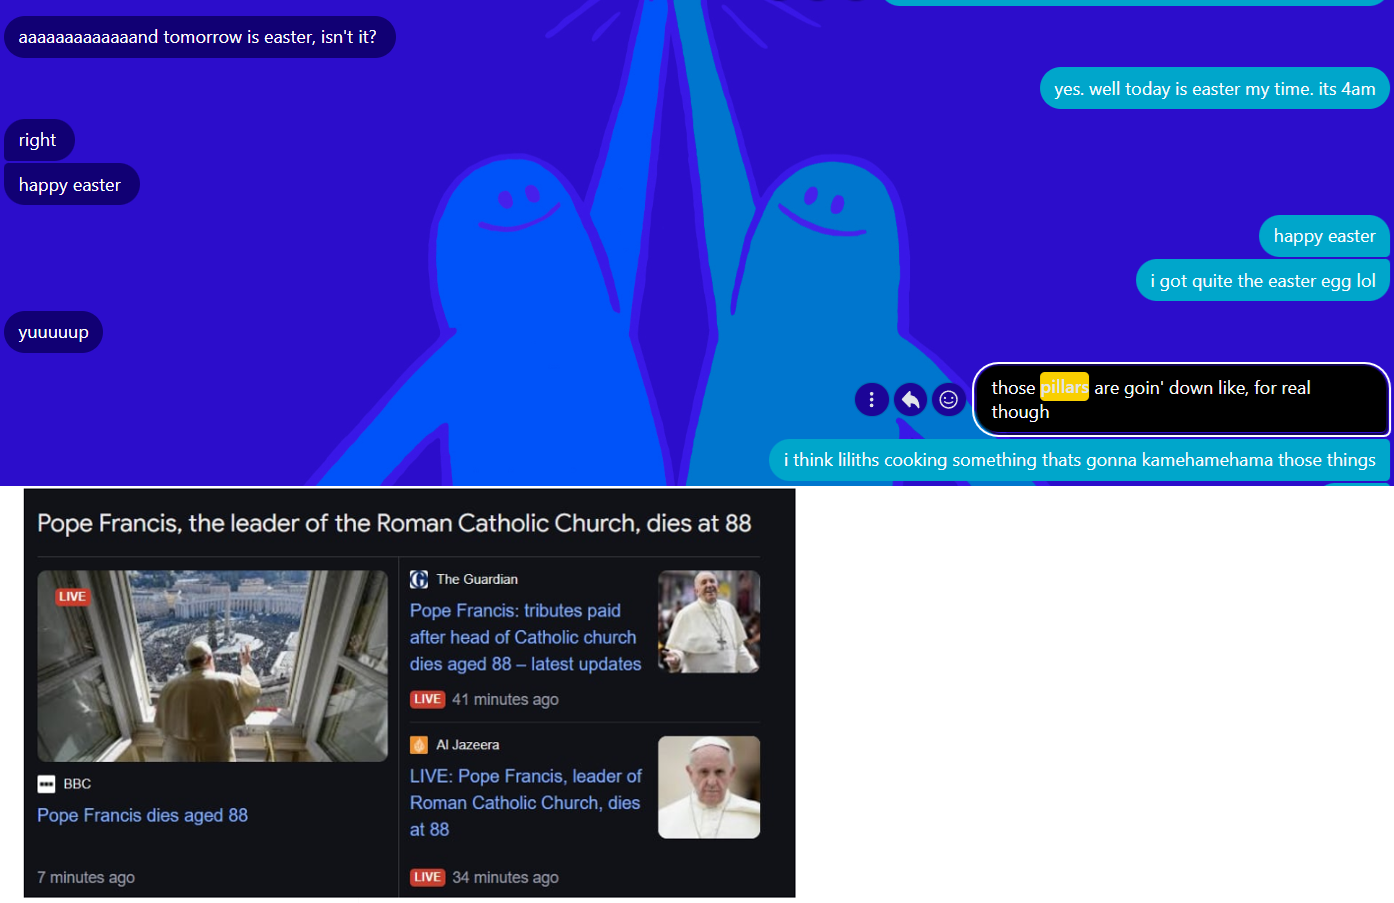This screenshot has width=1394, height=903.
Task: Click the '34 minutes ago' timestamp
Action: (x=505, y=877)
